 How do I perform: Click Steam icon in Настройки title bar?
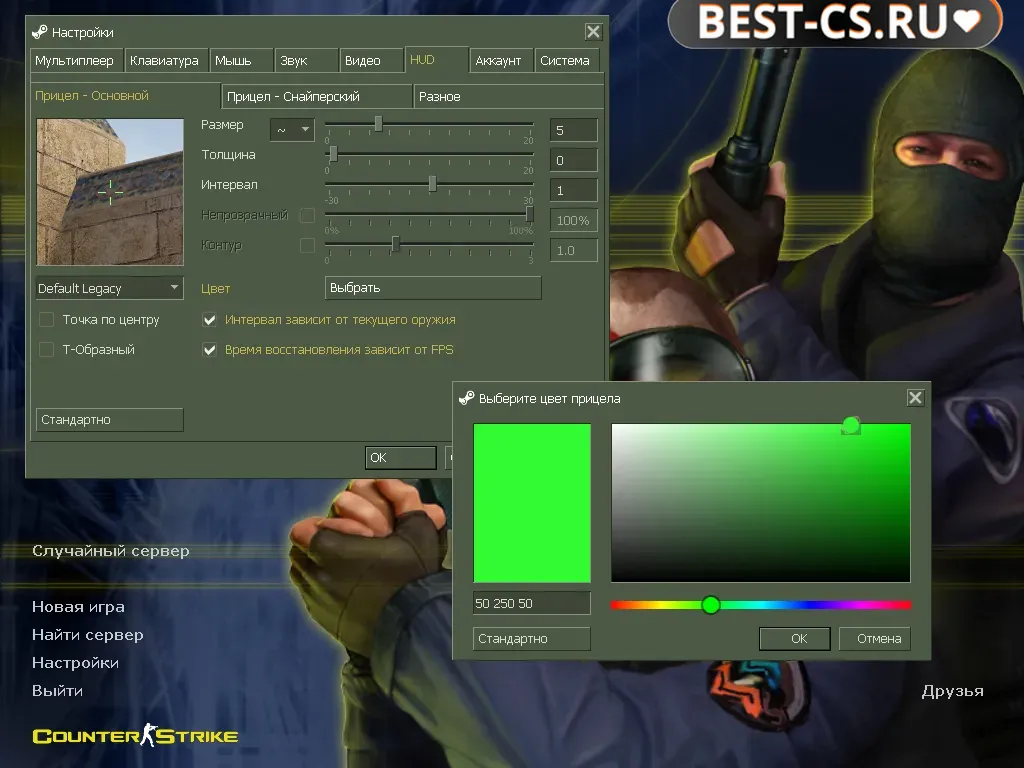tap(40, 32)
